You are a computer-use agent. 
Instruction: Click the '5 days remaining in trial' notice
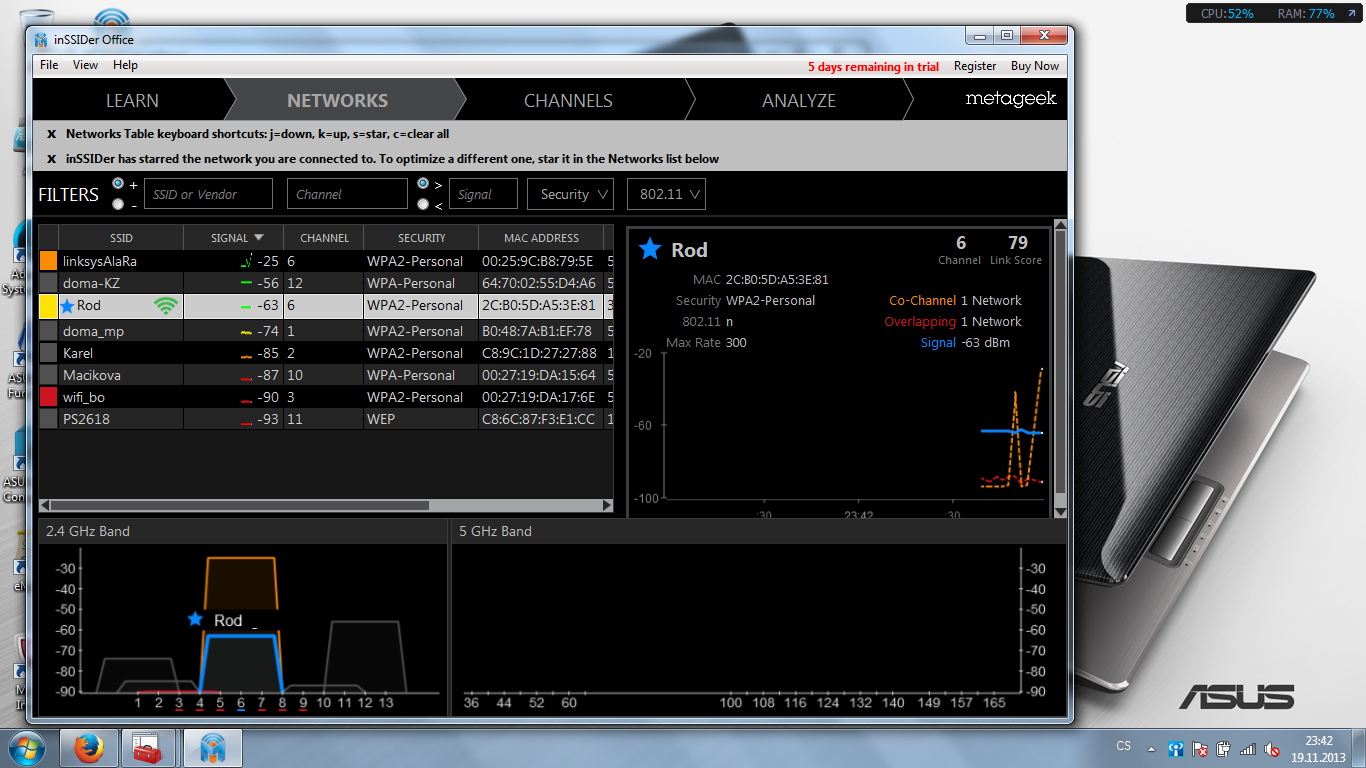(x=873, y=67)
